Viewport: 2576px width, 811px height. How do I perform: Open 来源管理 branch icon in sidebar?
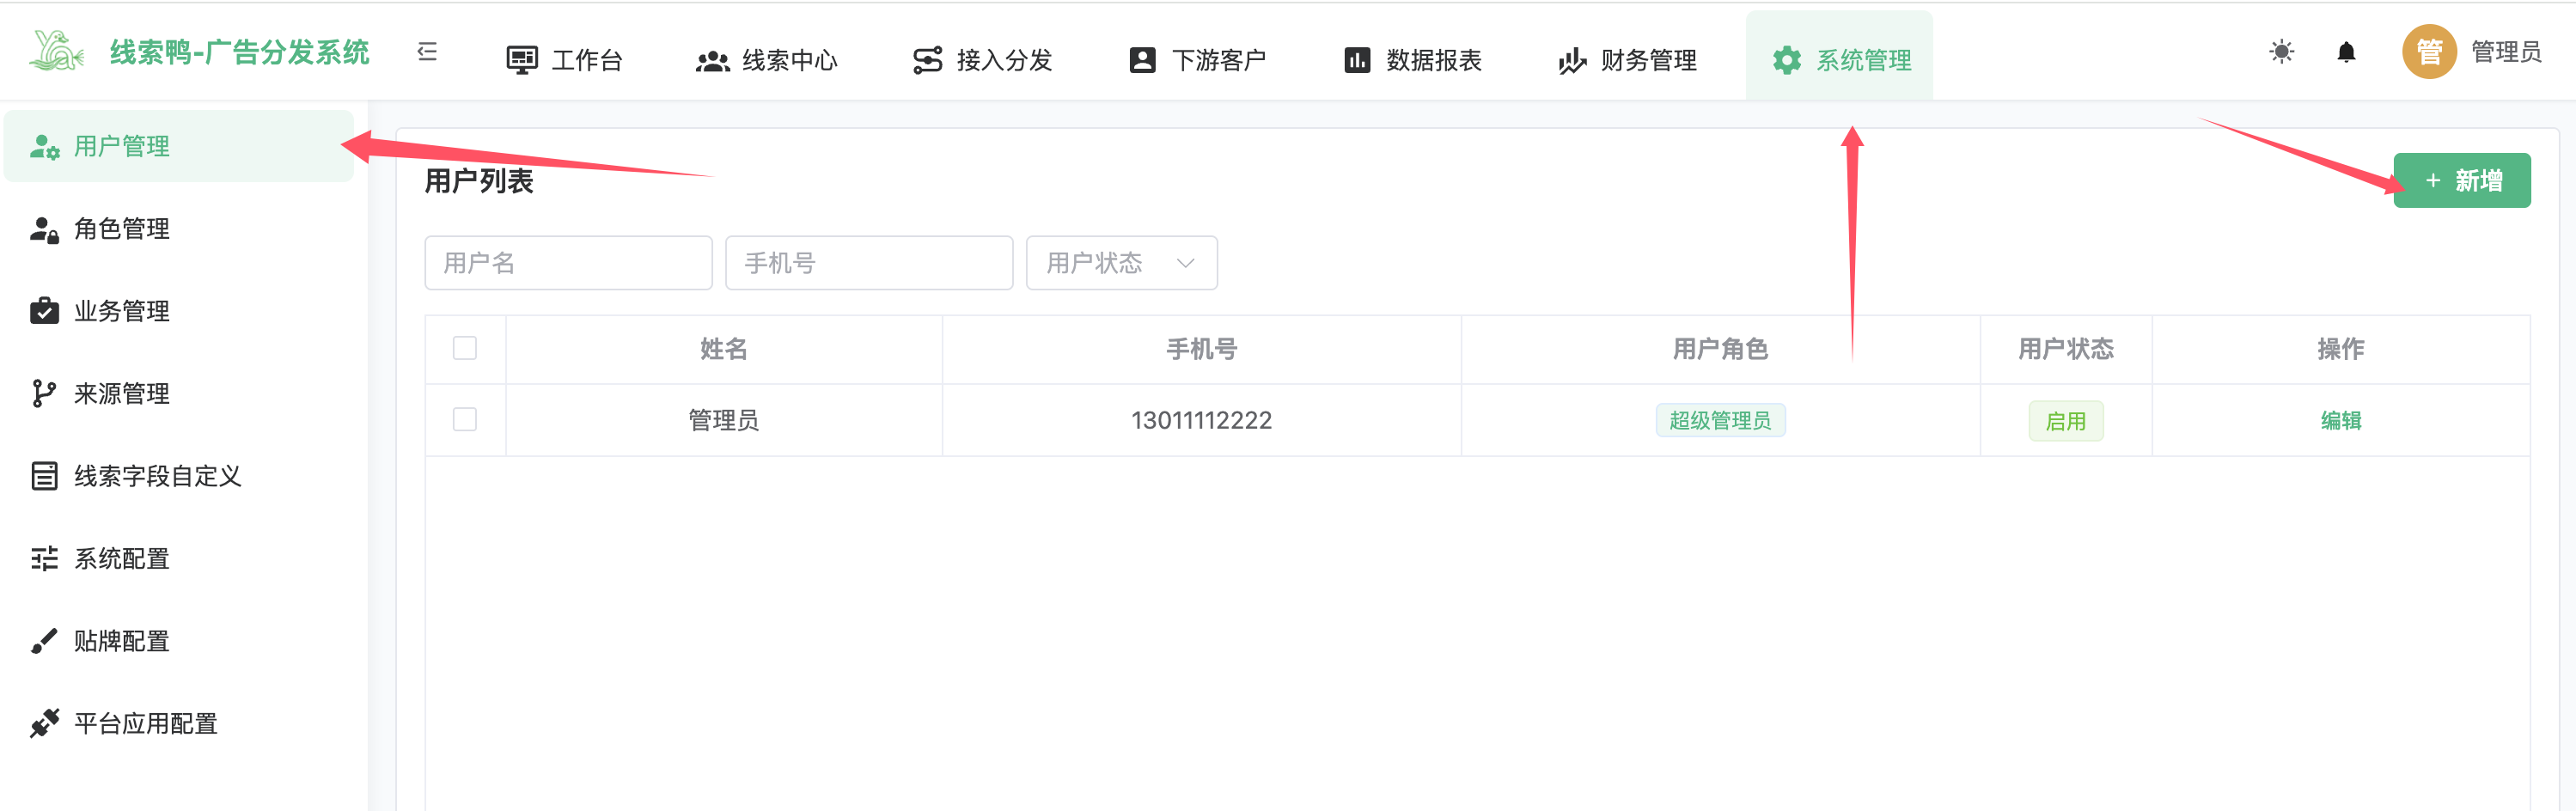(x=44, y=394)
